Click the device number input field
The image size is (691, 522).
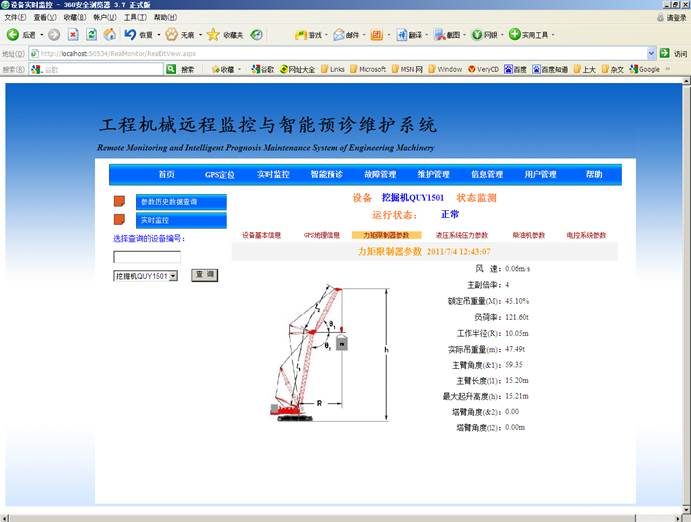147,256
